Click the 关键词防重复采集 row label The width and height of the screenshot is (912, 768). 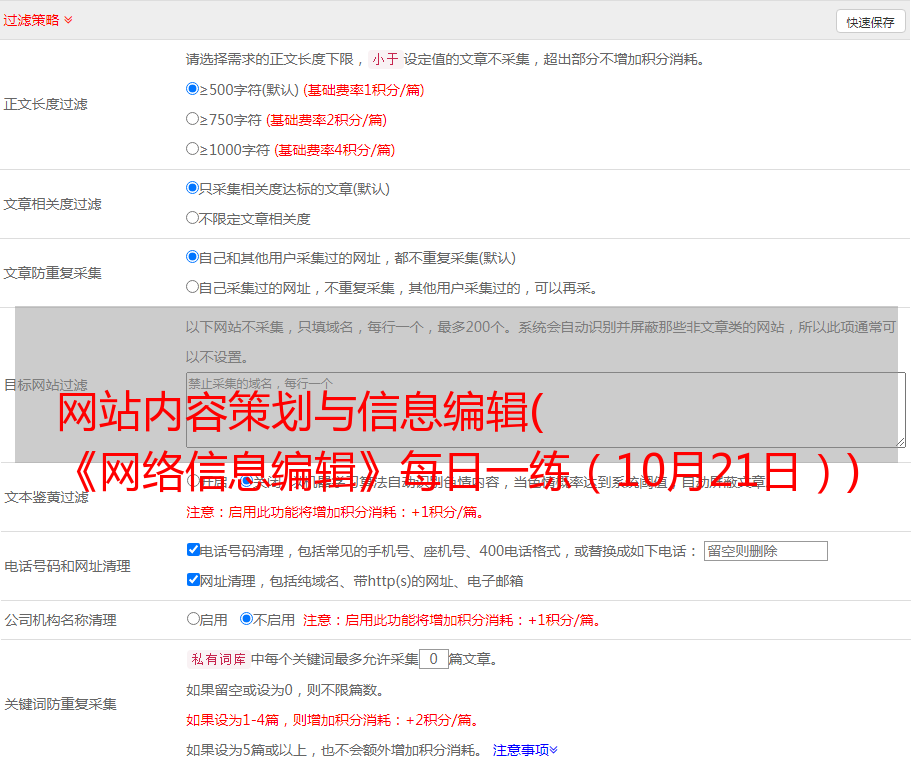point(60,704)
